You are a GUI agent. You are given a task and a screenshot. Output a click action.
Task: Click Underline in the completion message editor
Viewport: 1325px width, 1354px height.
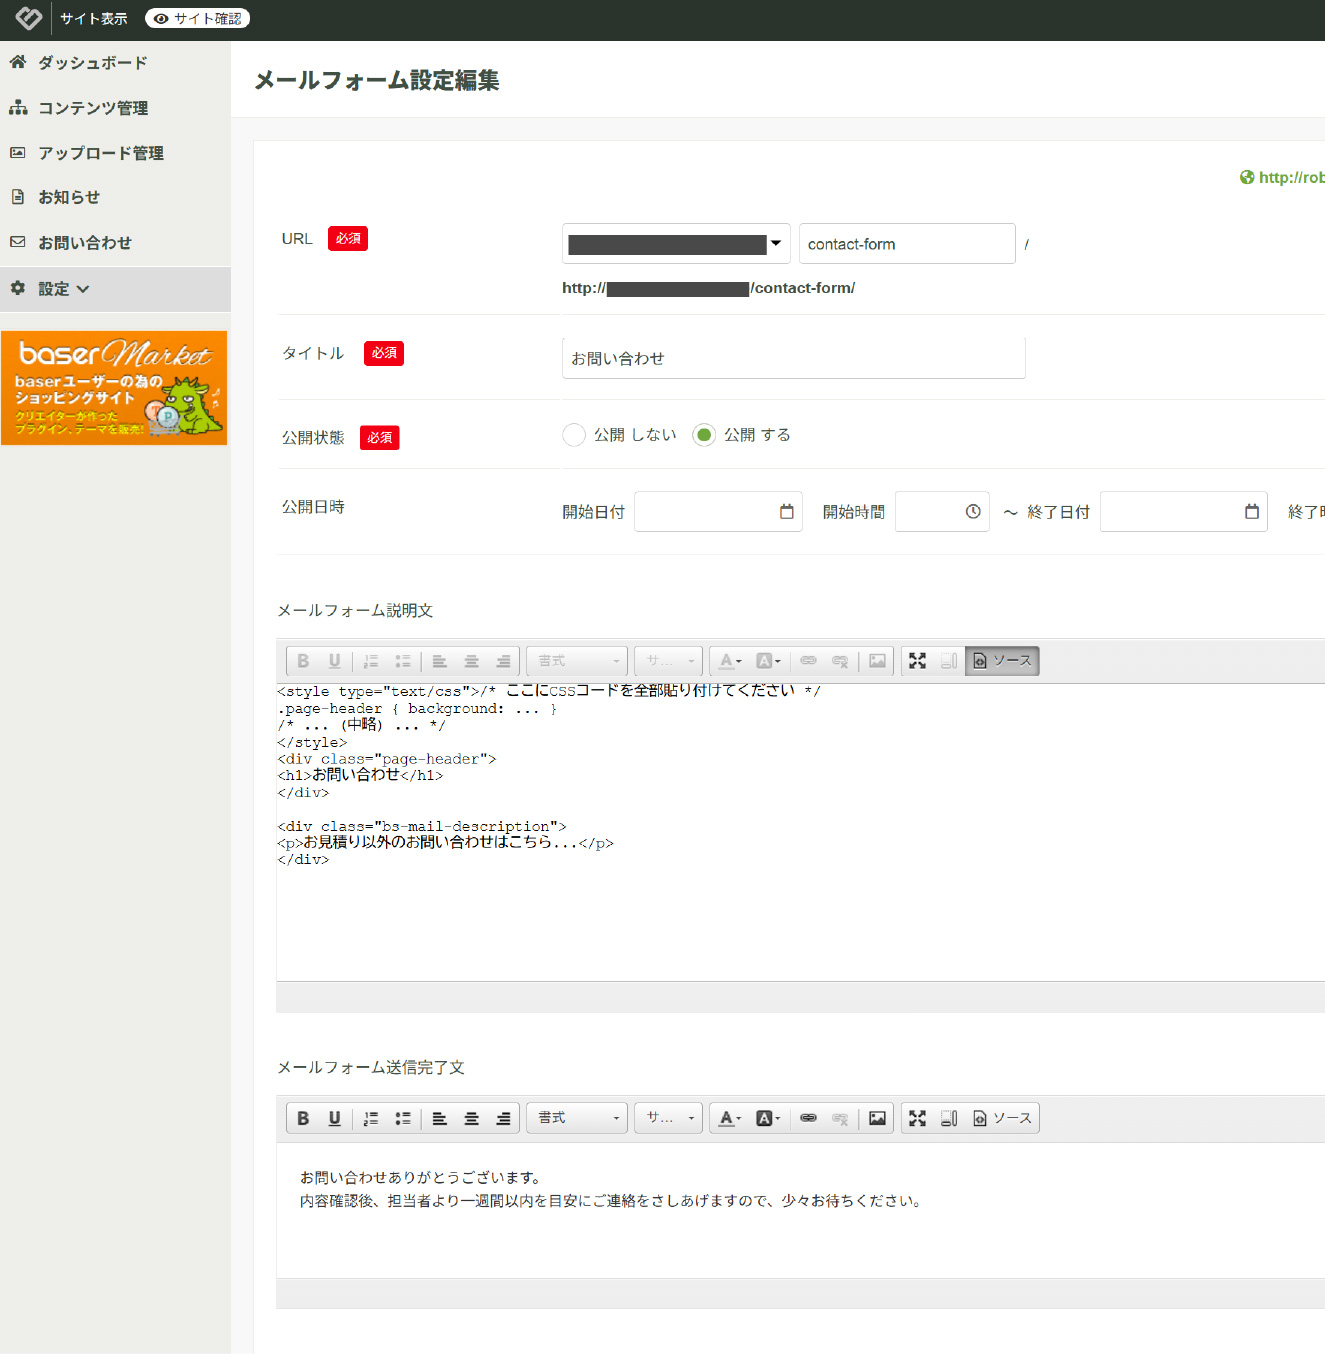point(334,1118)
